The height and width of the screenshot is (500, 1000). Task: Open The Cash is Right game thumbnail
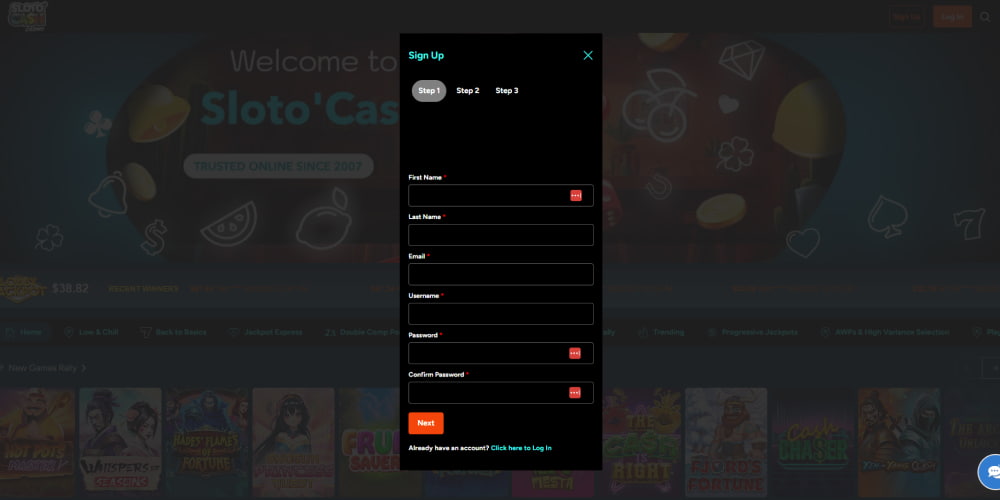pyautogui.click(x=639, y=443)
